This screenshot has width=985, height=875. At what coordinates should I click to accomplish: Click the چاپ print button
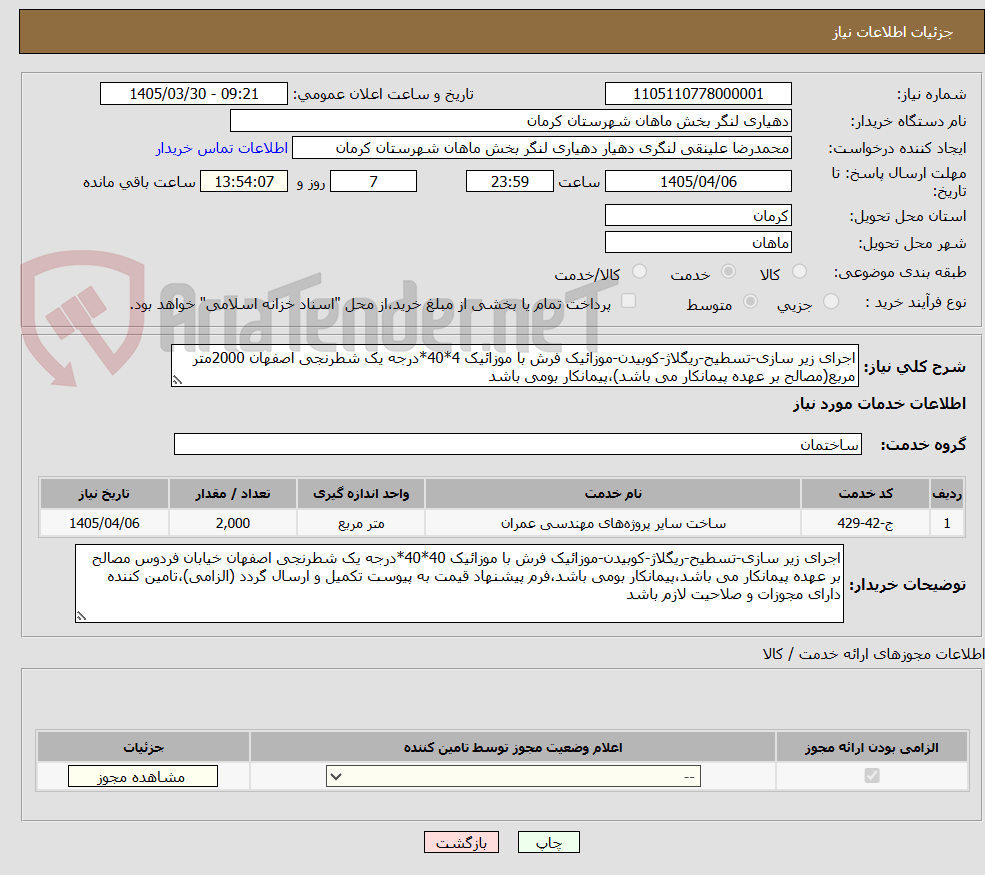[548, 843]
